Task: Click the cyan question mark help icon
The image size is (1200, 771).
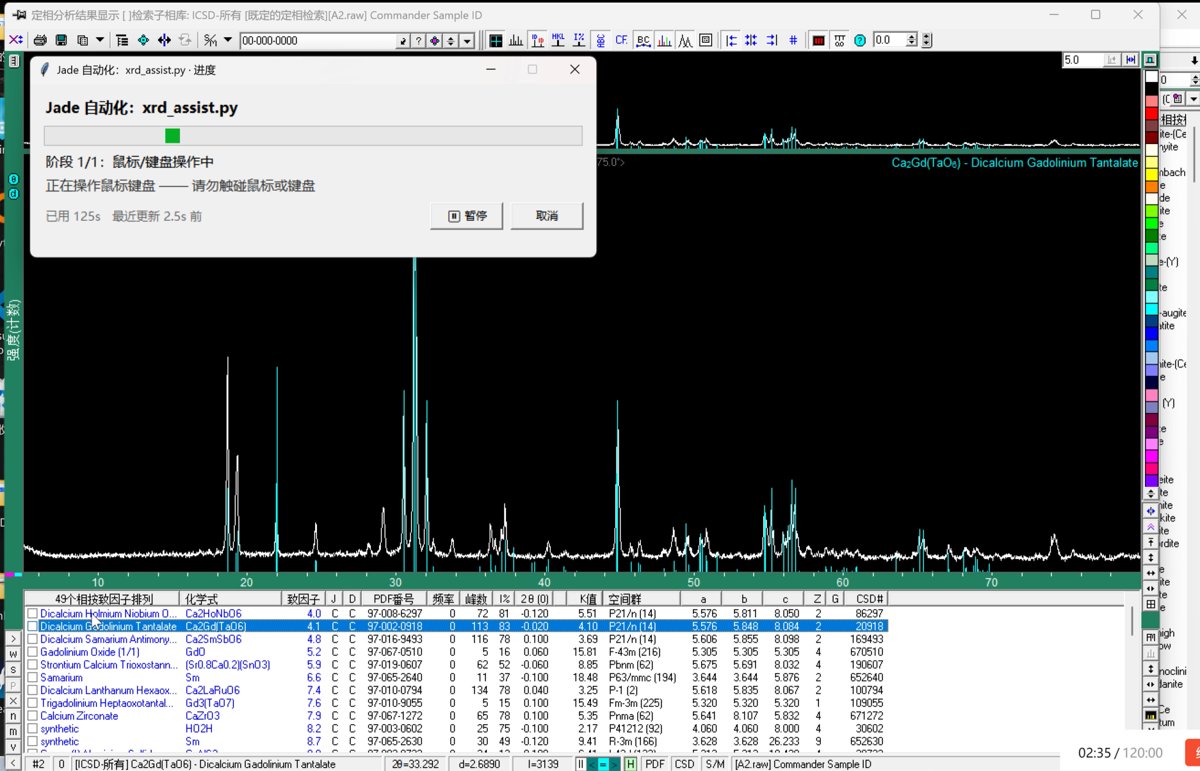Action: [x=860, y=40]
